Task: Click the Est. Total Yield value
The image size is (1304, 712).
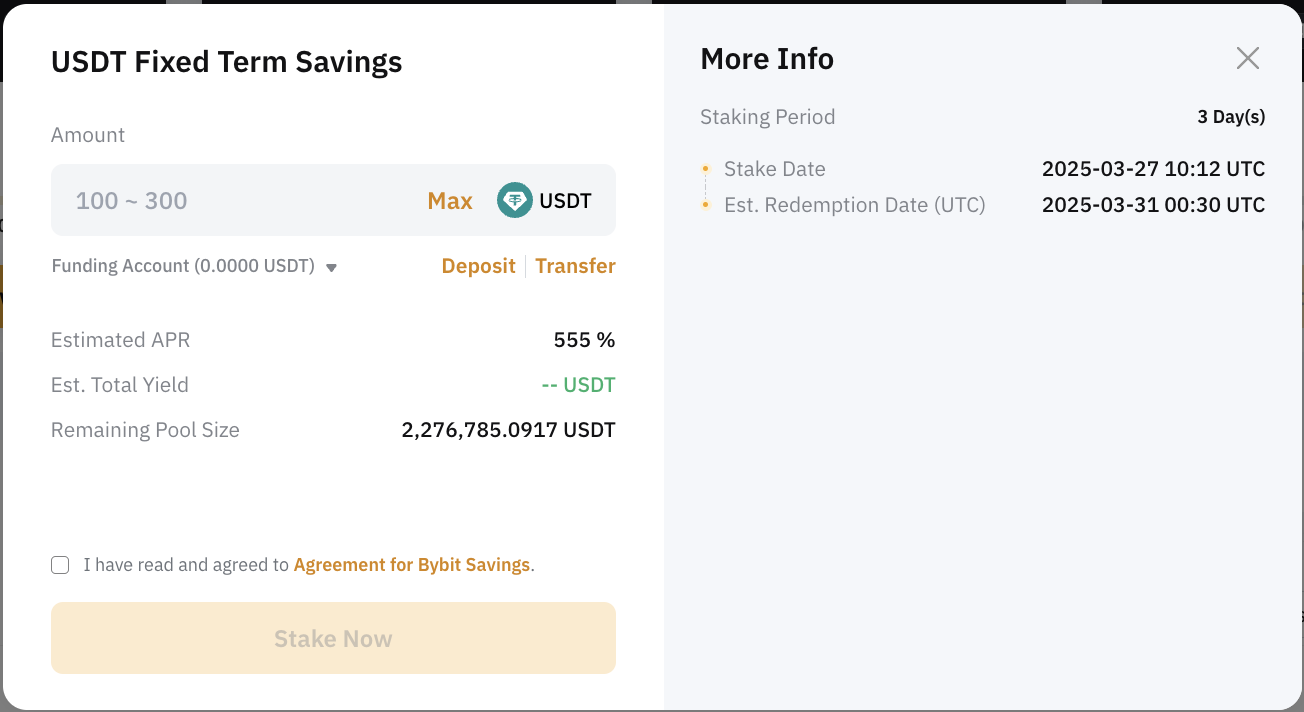Action: click(578, 385)
